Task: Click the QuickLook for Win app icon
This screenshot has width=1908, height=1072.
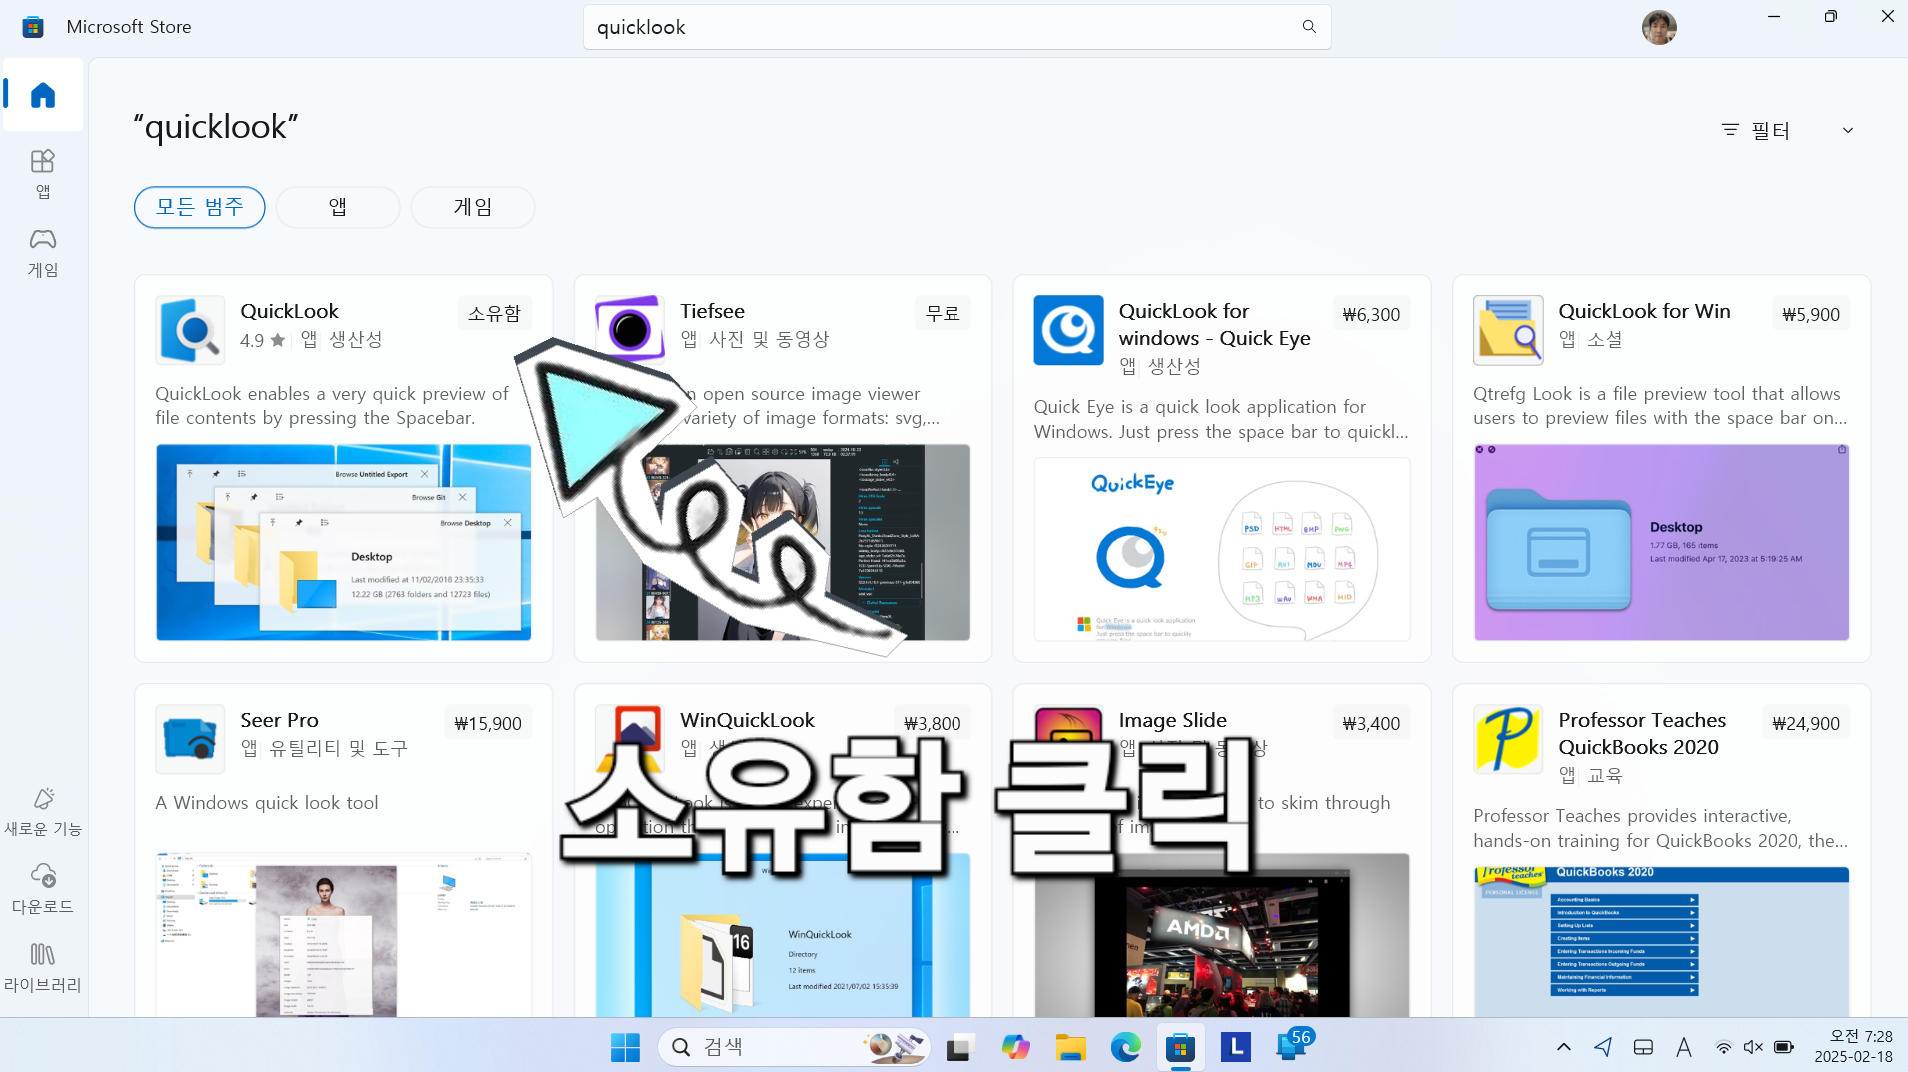Action: (1508, 329)
